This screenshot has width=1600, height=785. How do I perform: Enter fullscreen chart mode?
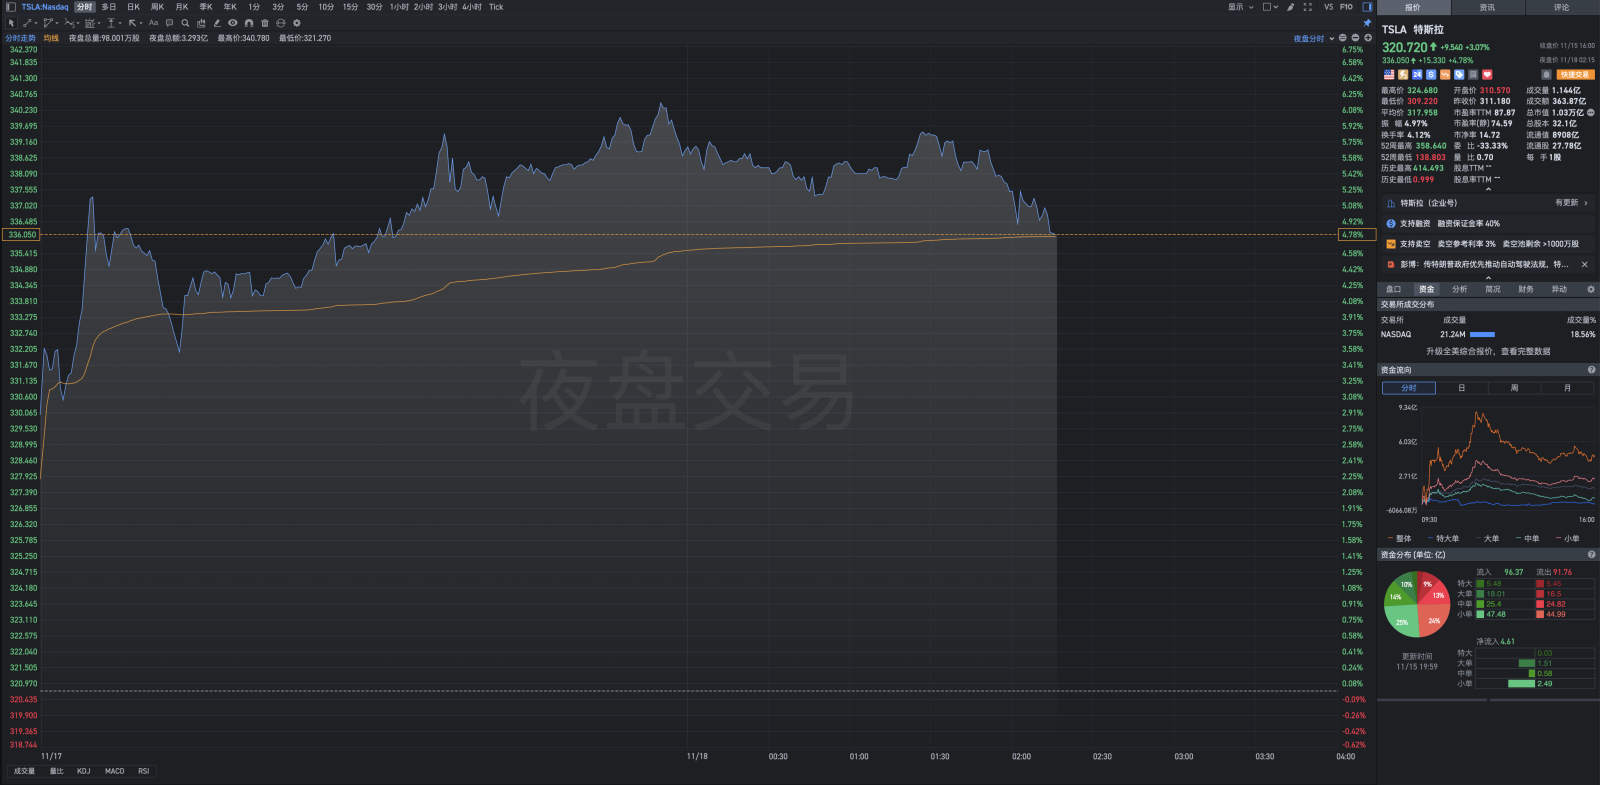[x=1307, y=7]
